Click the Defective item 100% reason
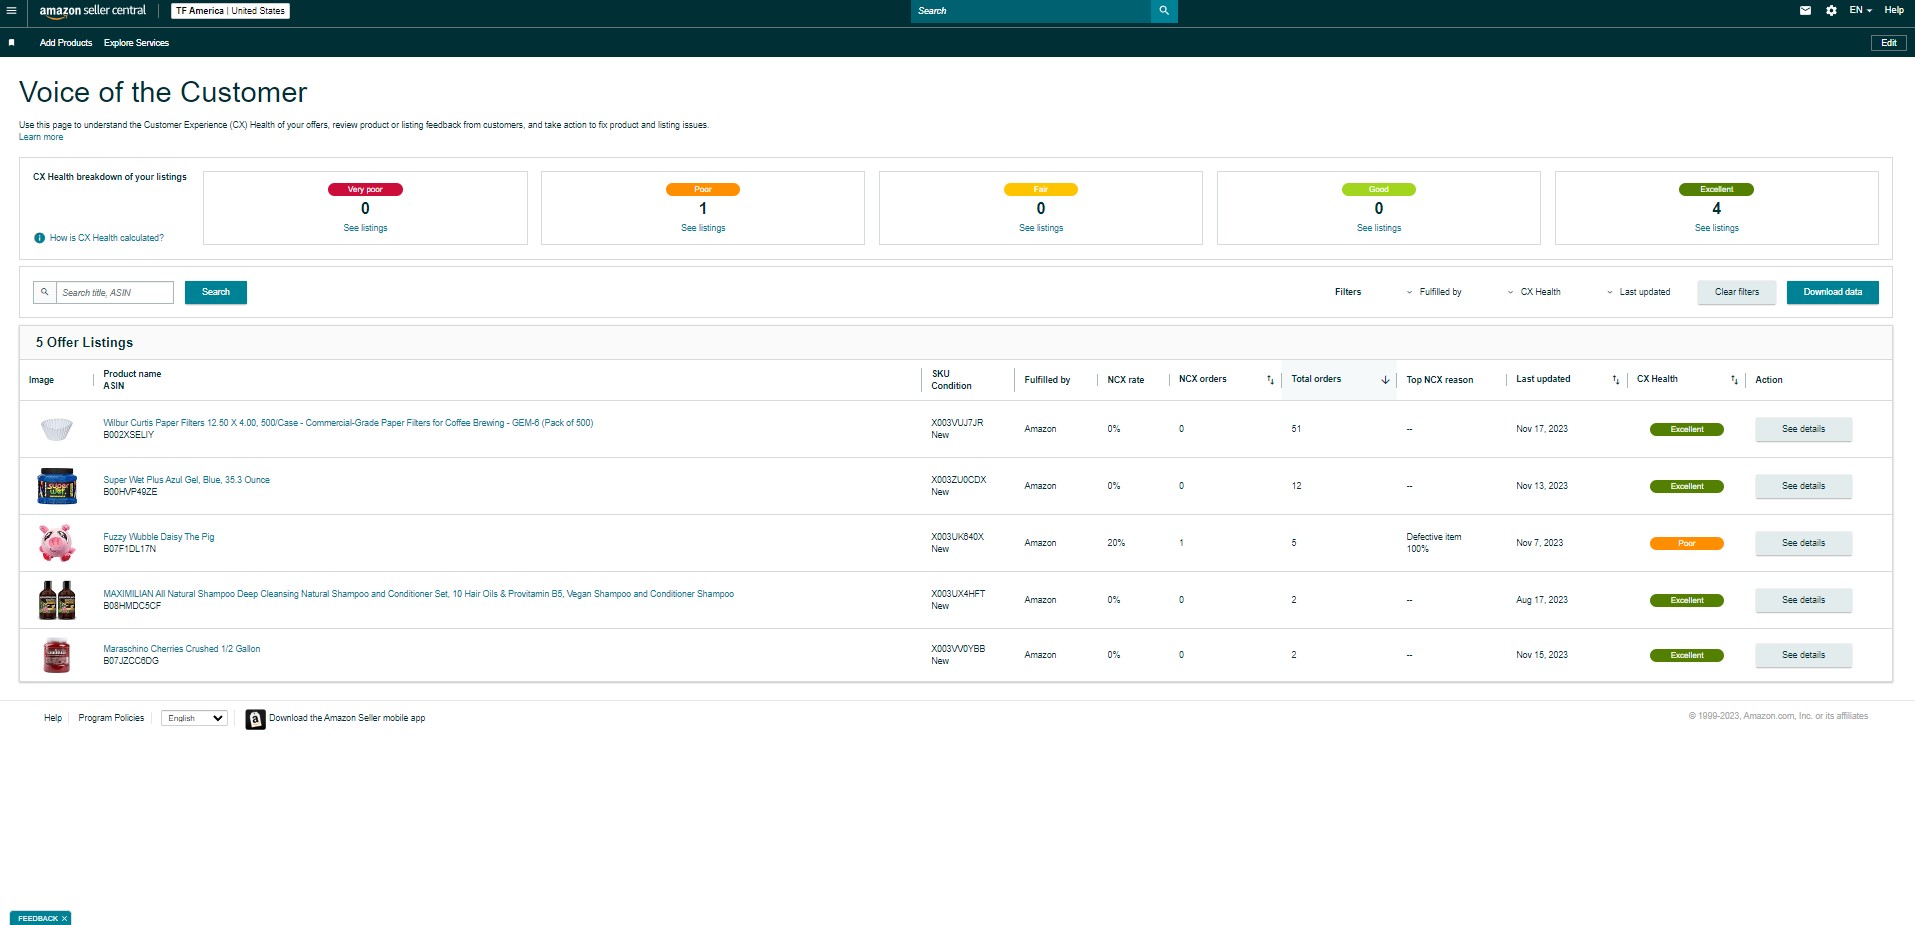The width and height of the screenshot is (1915, 925). (1433, 543)
